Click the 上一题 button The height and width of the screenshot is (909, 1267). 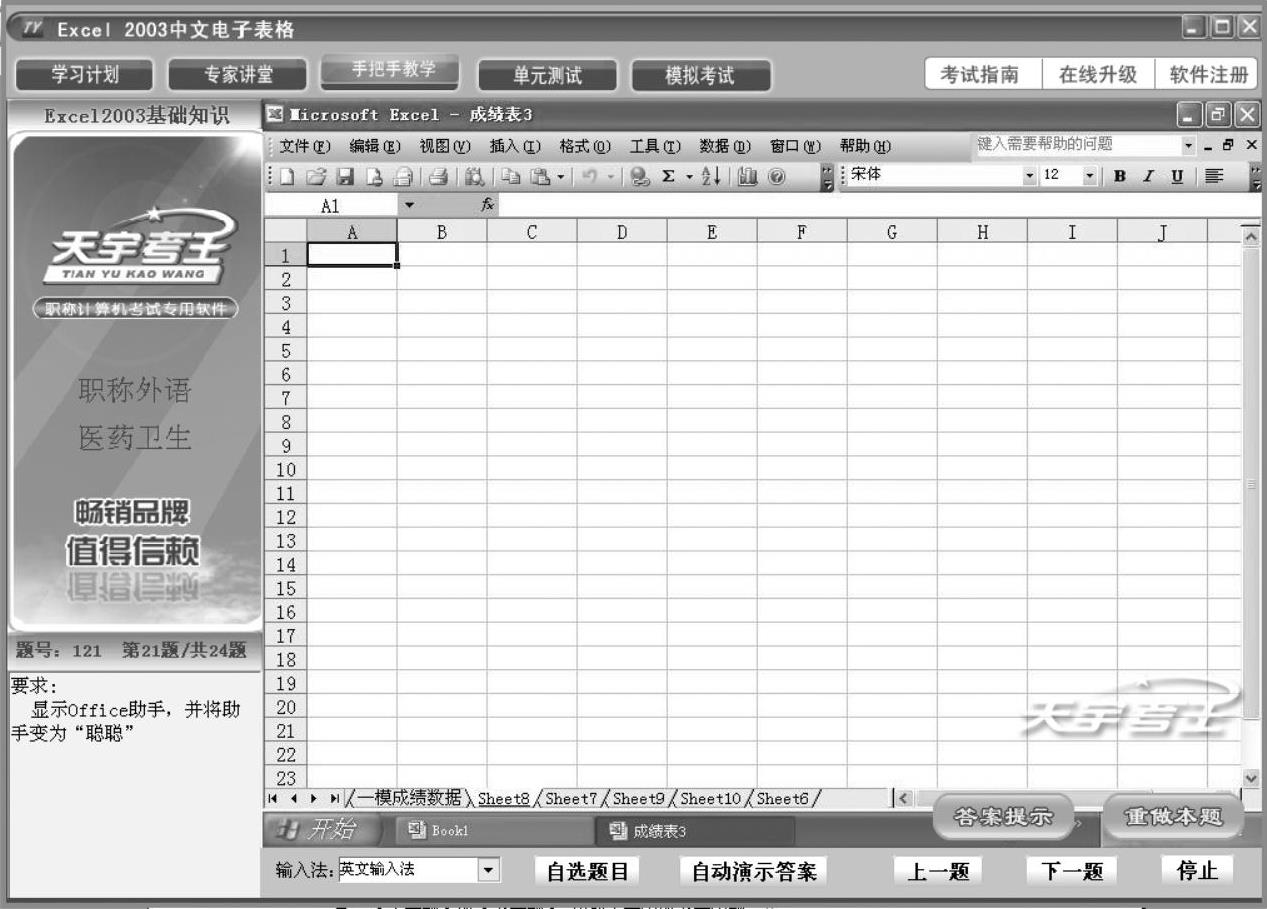pyautogui.click(x=936, y=870)
